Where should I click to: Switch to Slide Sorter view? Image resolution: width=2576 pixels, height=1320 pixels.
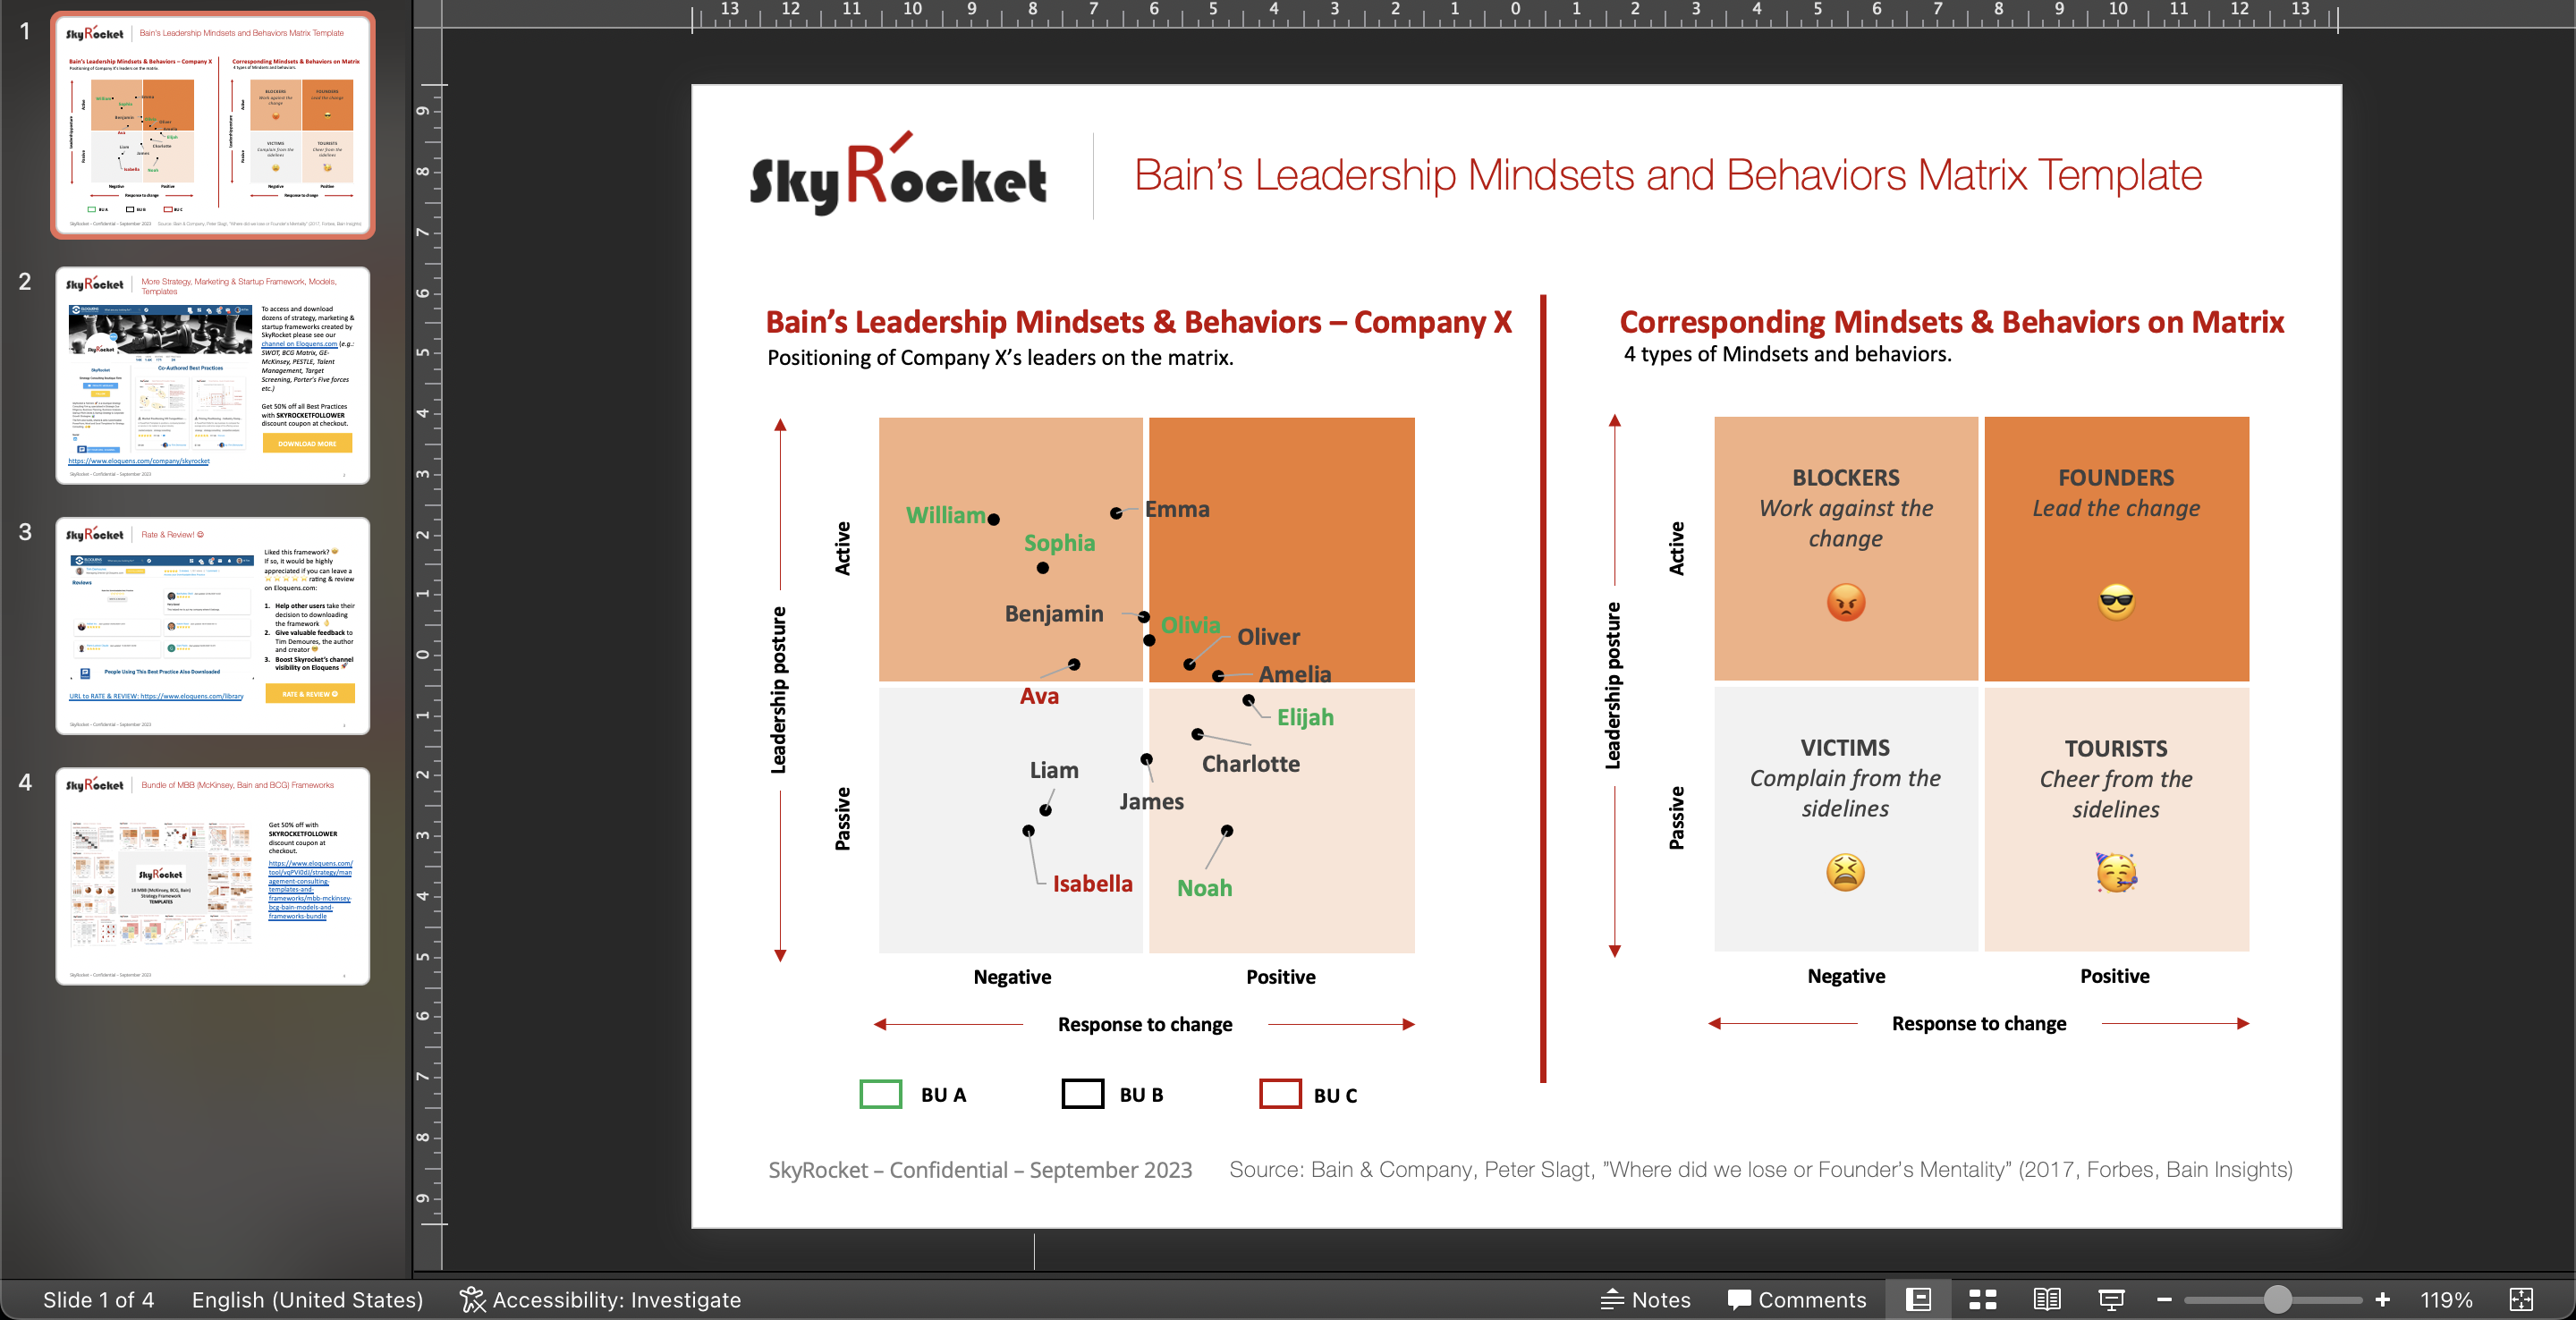pos(1982,1299)
